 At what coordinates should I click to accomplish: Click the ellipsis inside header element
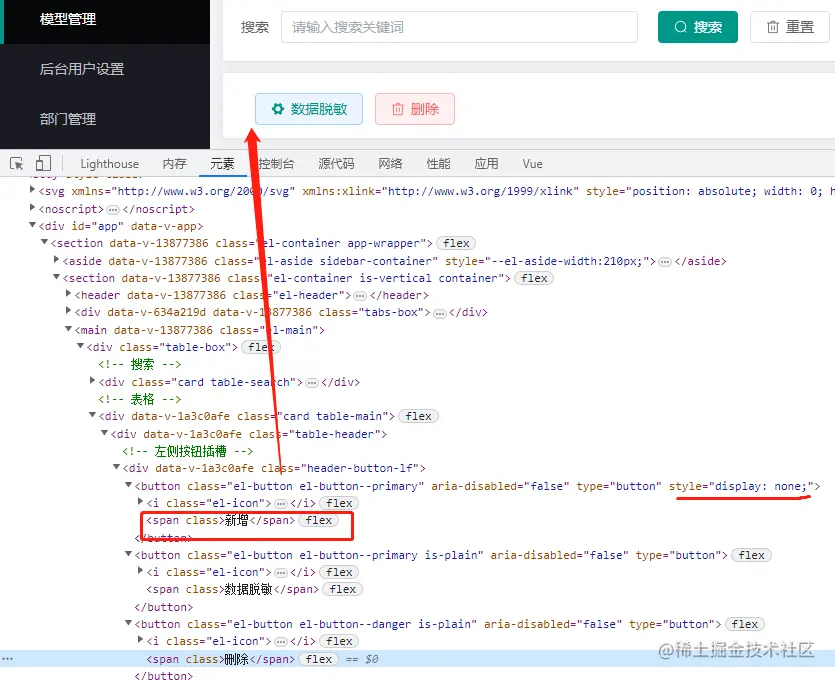[360, 296]
